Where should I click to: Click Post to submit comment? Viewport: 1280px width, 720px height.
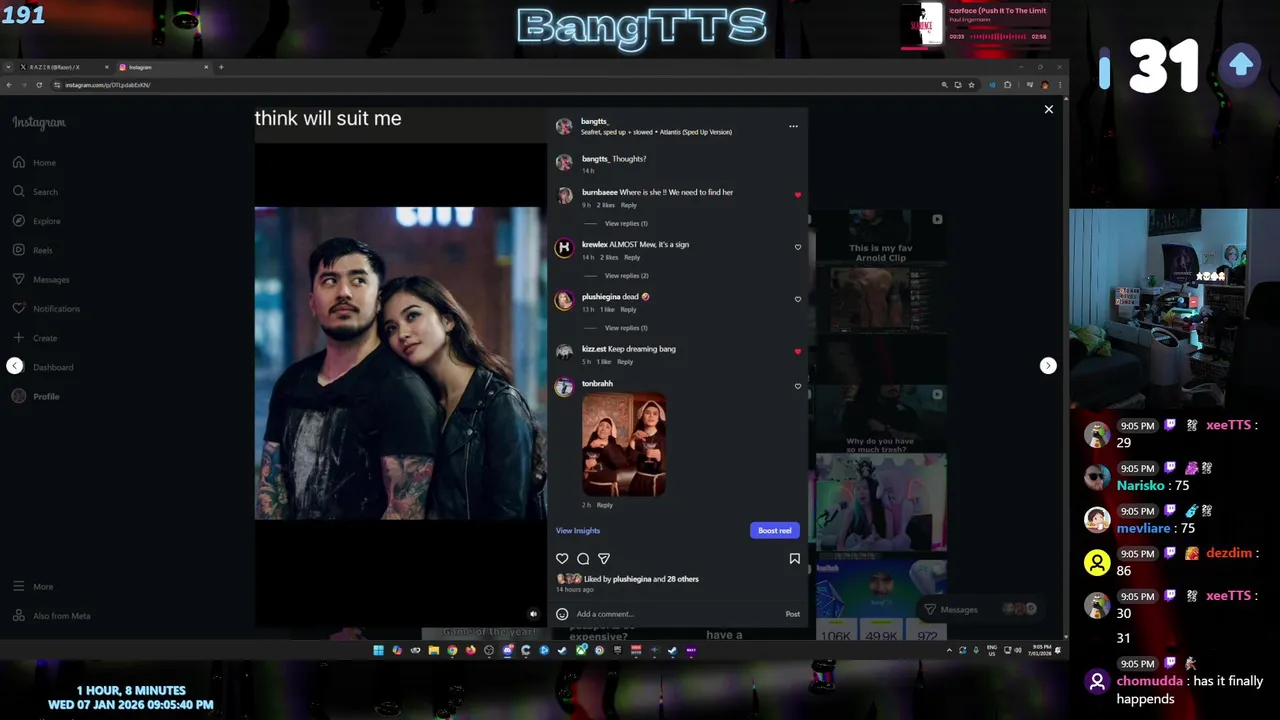[x=793, y=614]
